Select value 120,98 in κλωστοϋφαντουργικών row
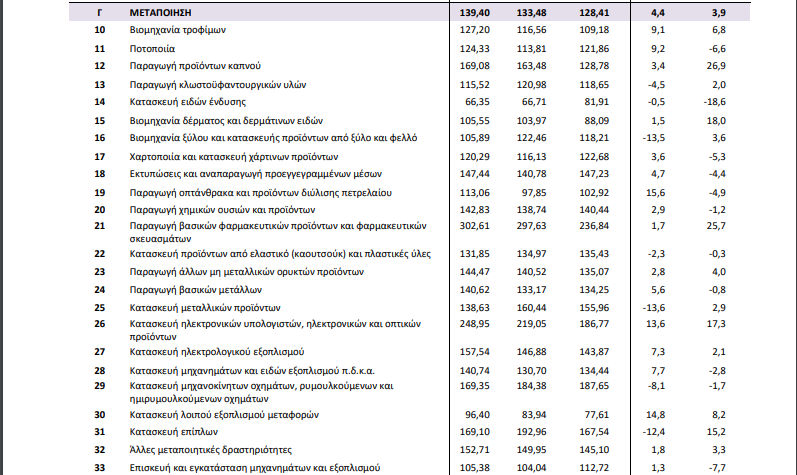Viewport: 797px width, 475px height. (532, 85)
